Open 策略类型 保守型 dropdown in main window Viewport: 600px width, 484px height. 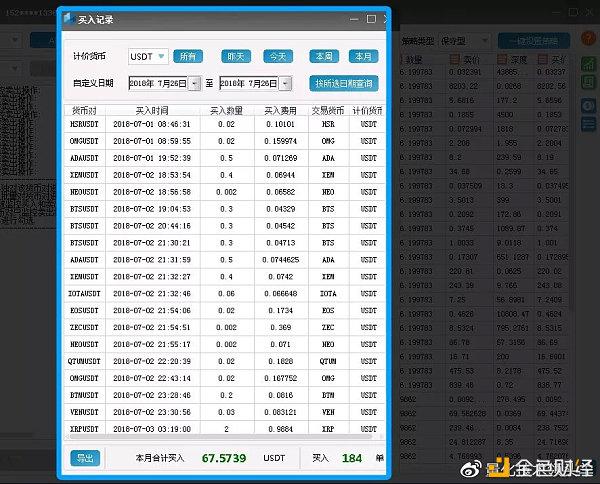pyautogui.click(x=464, y=40)
